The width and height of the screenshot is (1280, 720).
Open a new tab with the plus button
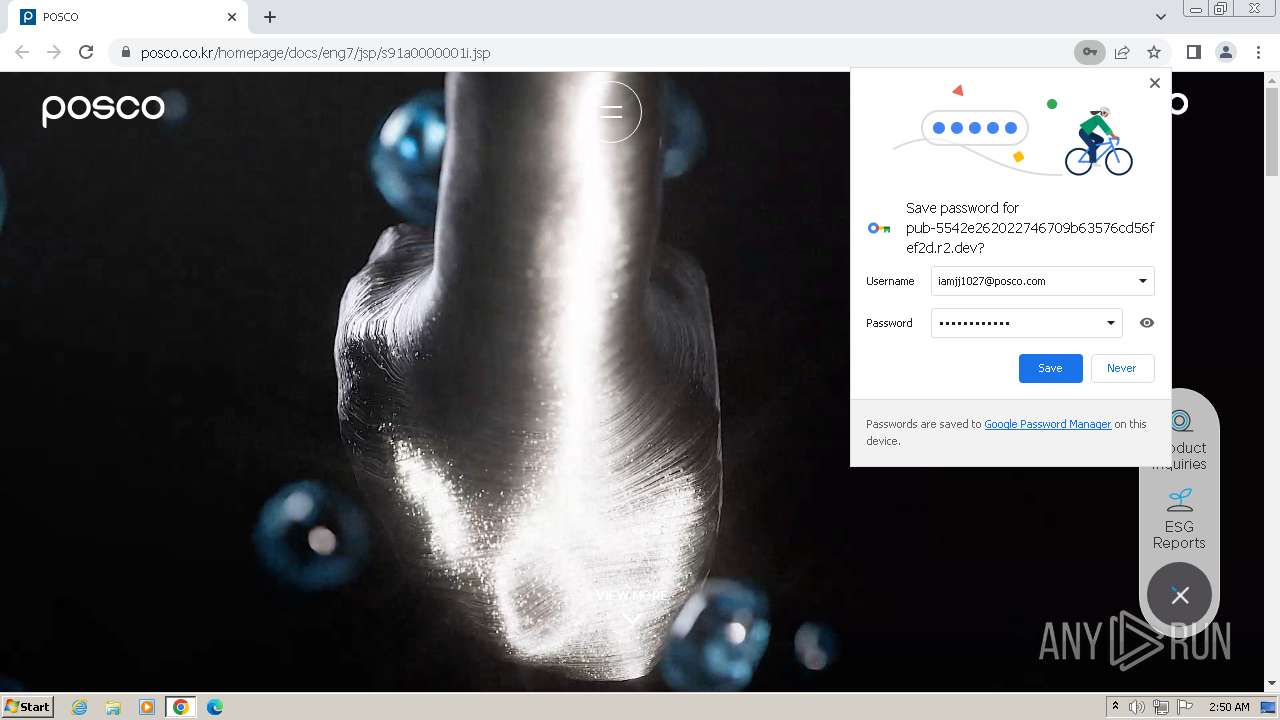tap(270, 17)
